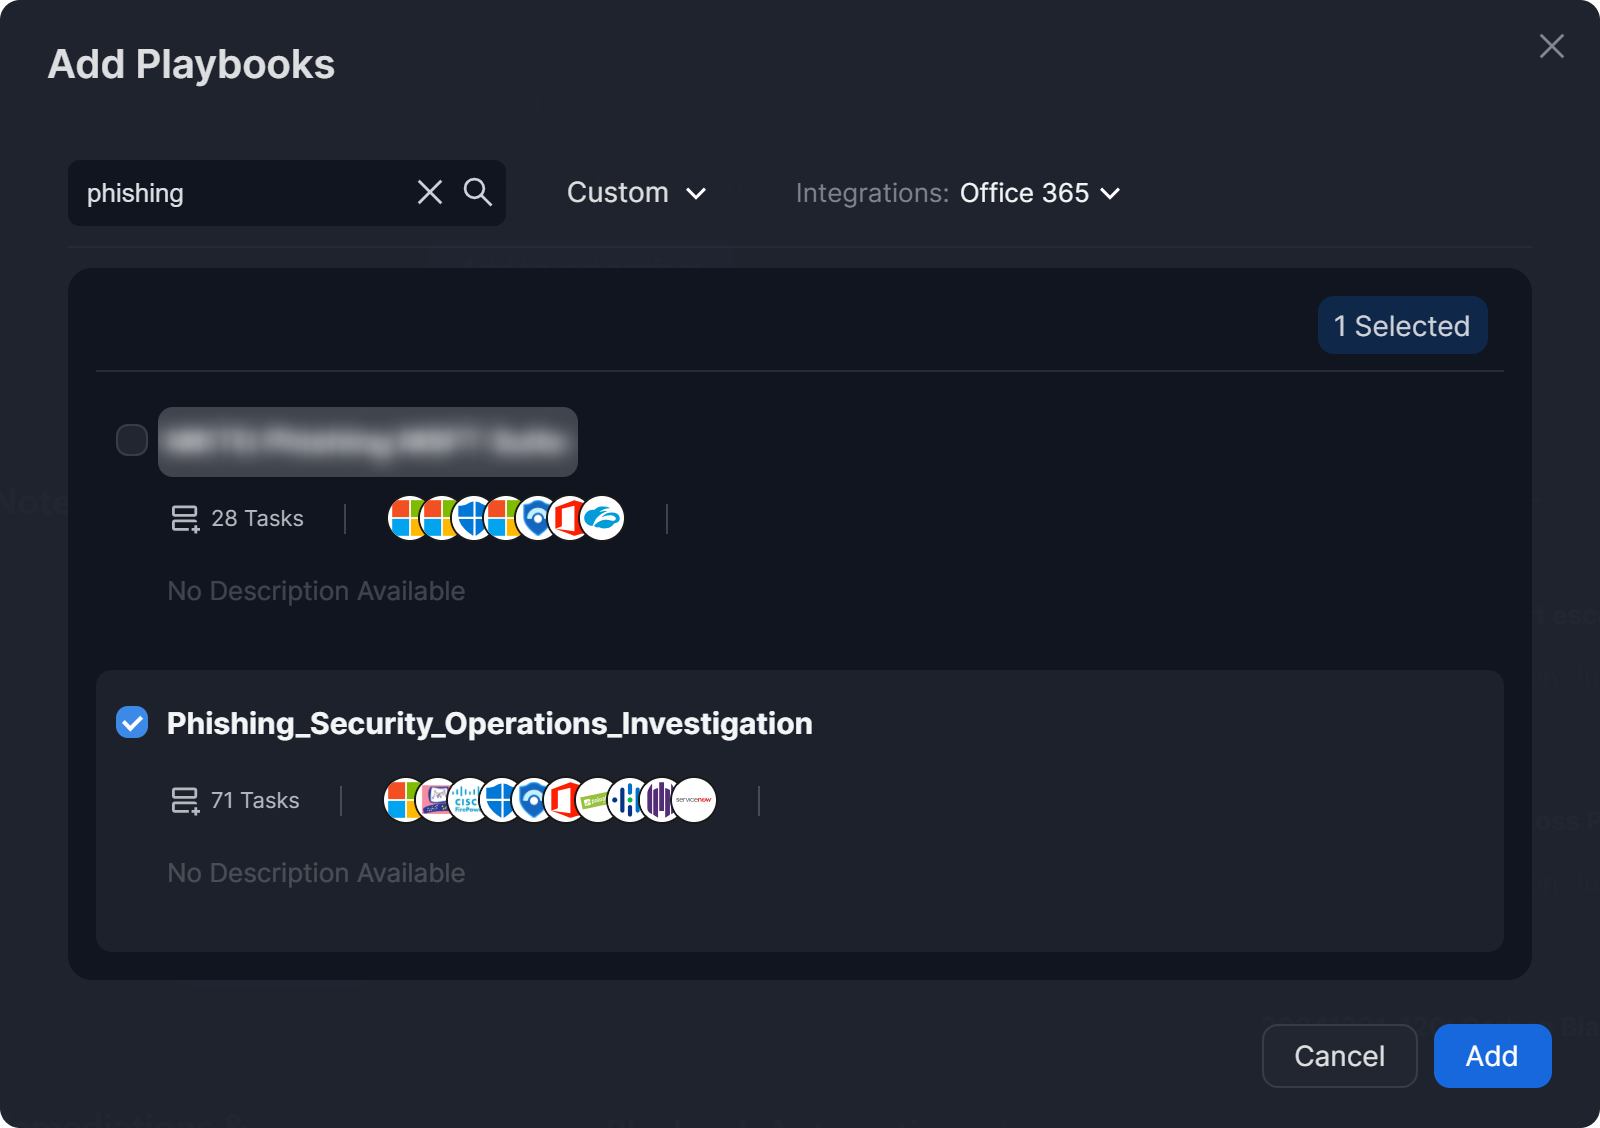The width and height of the screenshot is (1600, 1128).
Task: Click Office icon in 28 Tasks playbook
Action: [569, 518]
